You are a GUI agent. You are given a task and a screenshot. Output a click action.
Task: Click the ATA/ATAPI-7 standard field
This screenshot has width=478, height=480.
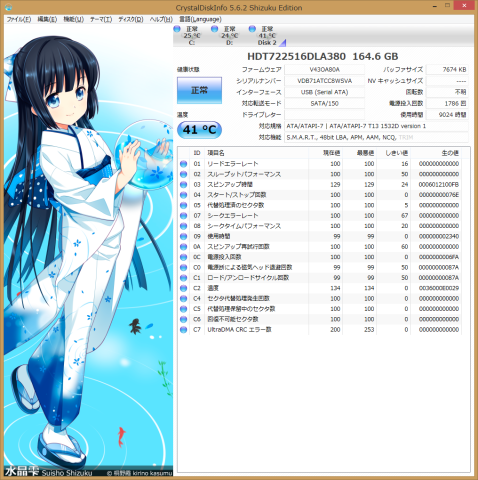click(x=376, y=126)
